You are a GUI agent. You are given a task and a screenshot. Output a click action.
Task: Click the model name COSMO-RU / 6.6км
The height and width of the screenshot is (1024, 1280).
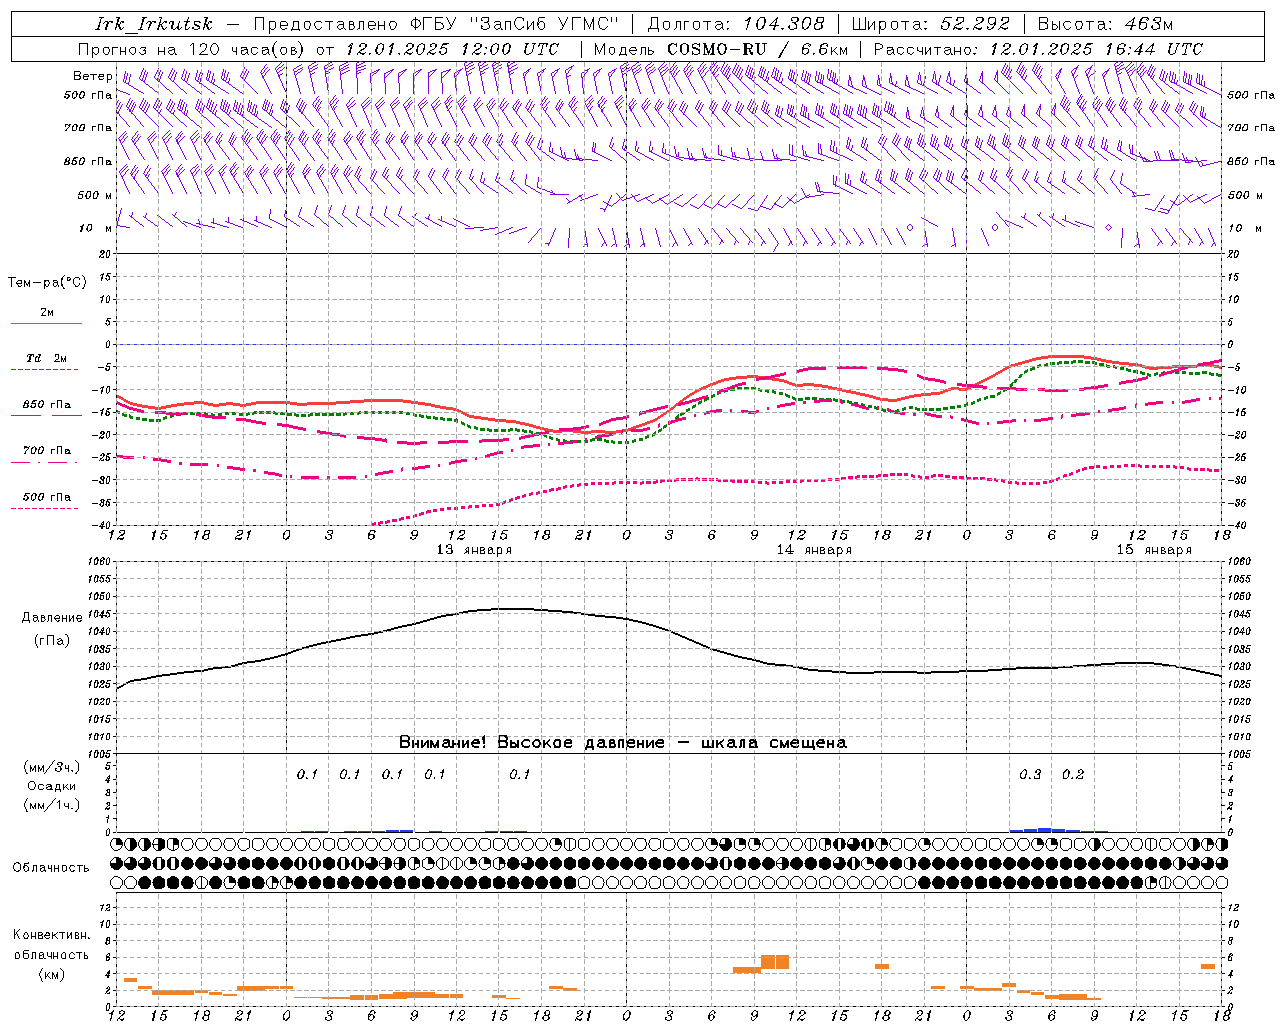758,49
